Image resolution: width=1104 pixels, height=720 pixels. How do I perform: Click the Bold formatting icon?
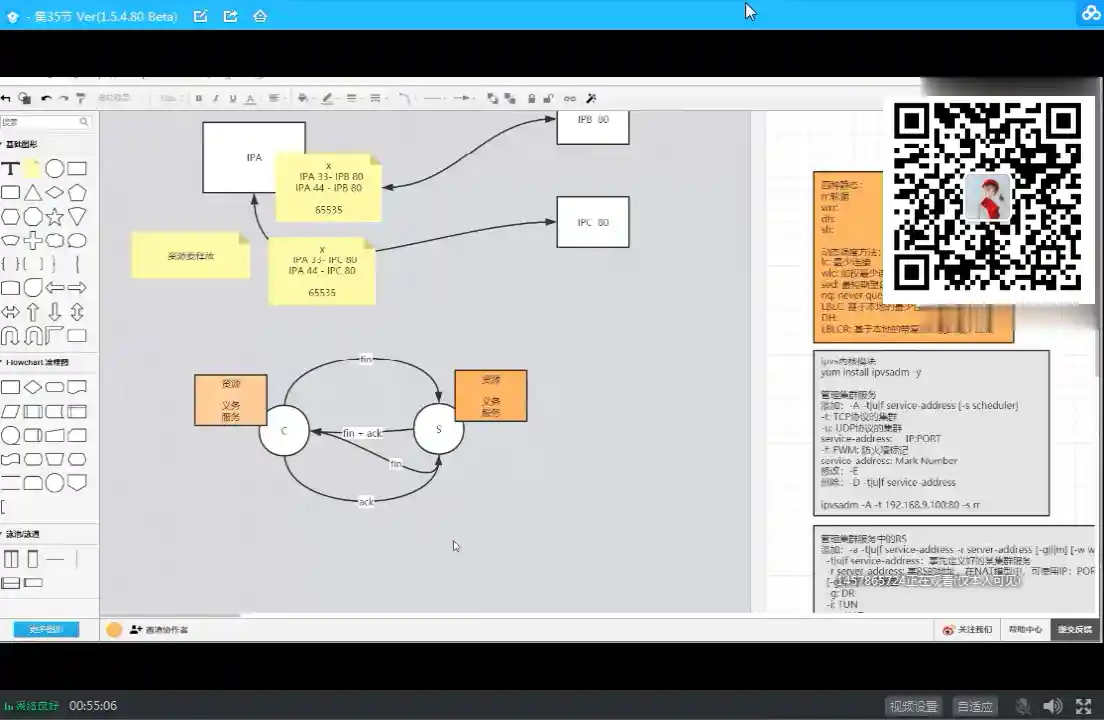click(199, 98)
